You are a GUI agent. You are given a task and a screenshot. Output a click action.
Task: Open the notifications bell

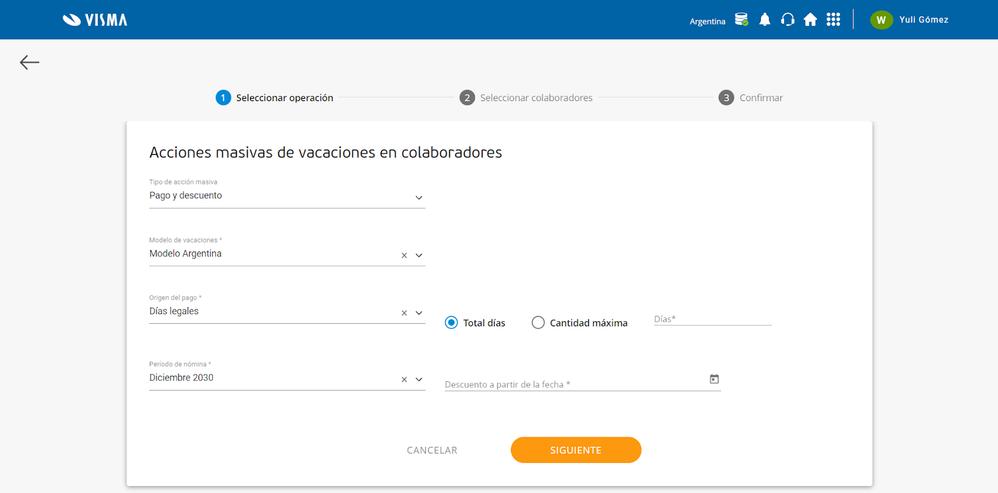[765, 20]
